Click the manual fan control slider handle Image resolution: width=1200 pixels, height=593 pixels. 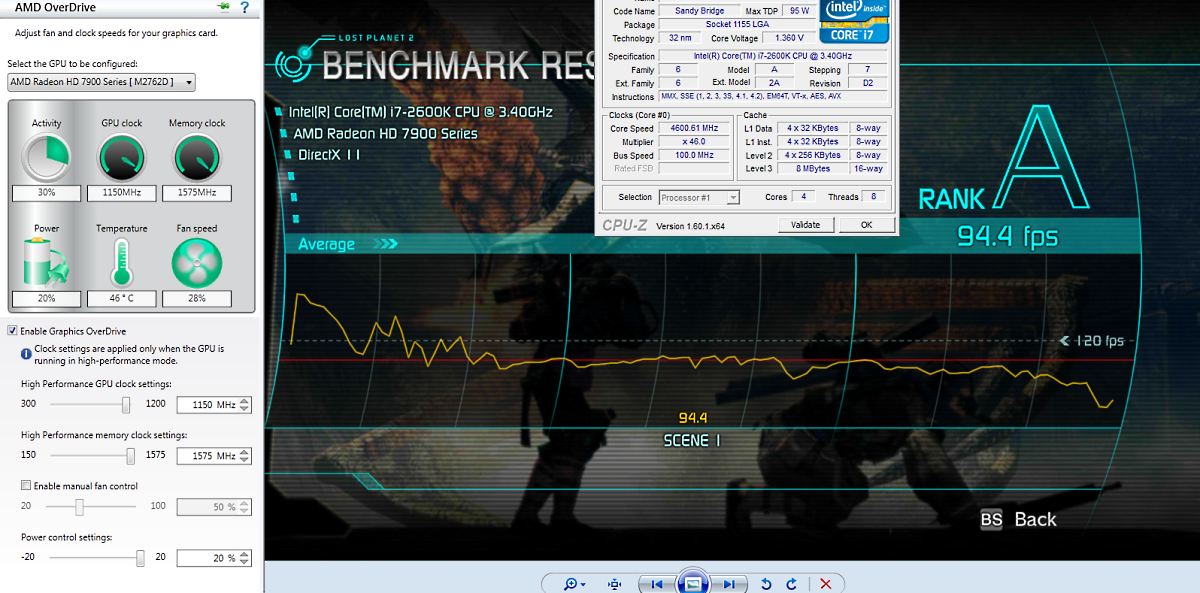pyautogui.click(x=81, y=506)
